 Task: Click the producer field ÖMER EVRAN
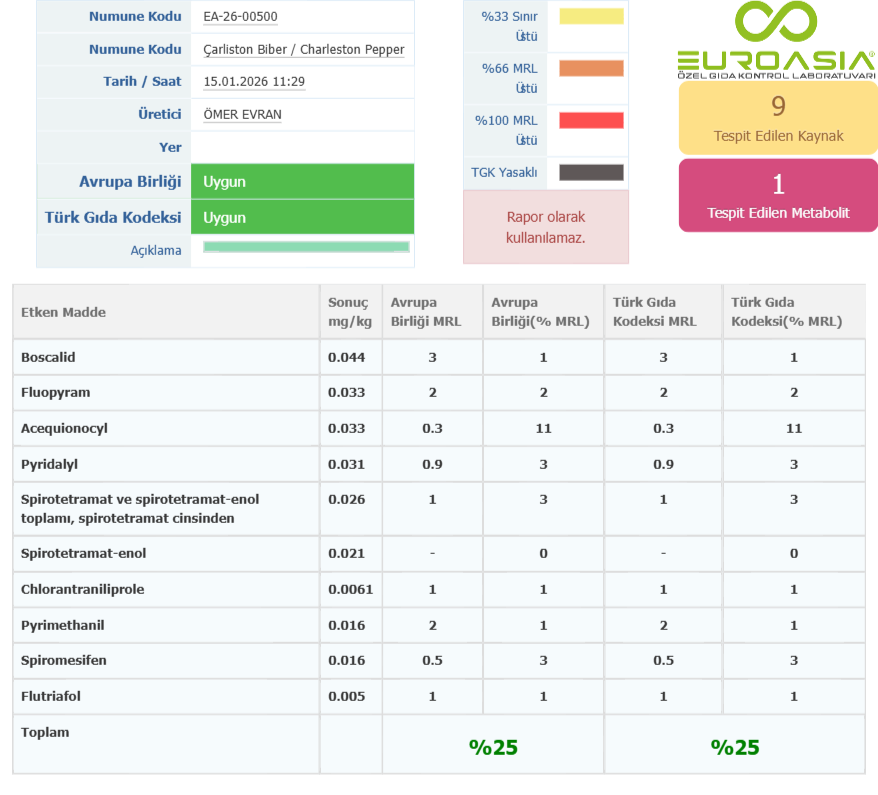[x=242, y=114]
